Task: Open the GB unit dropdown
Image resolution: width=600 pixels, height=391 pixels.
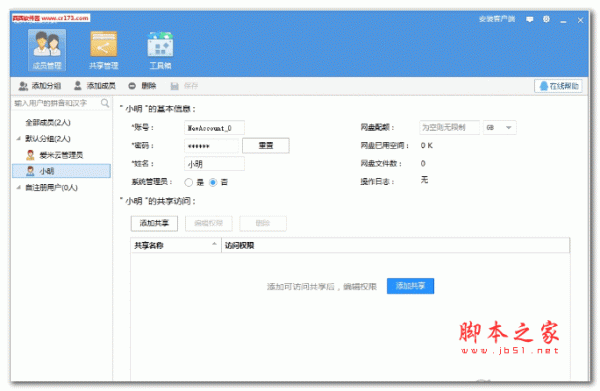Action: pos(499,127)
